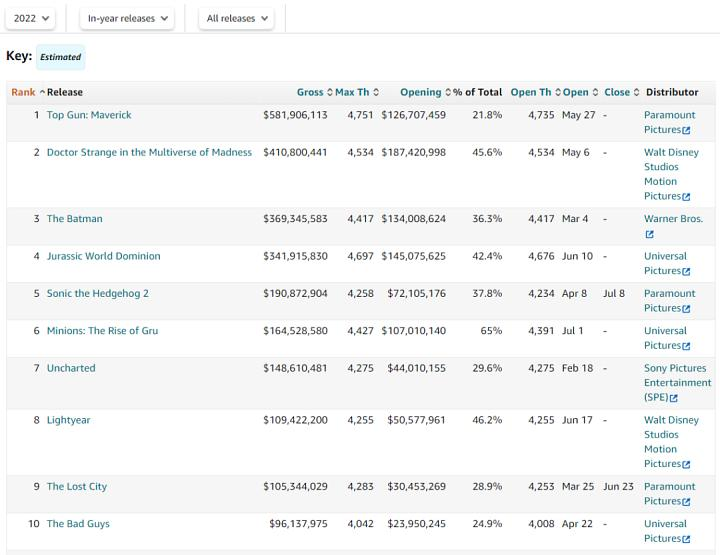
Task: Click the sort arrow icon beside Open Th
Action: coord(558,92)
